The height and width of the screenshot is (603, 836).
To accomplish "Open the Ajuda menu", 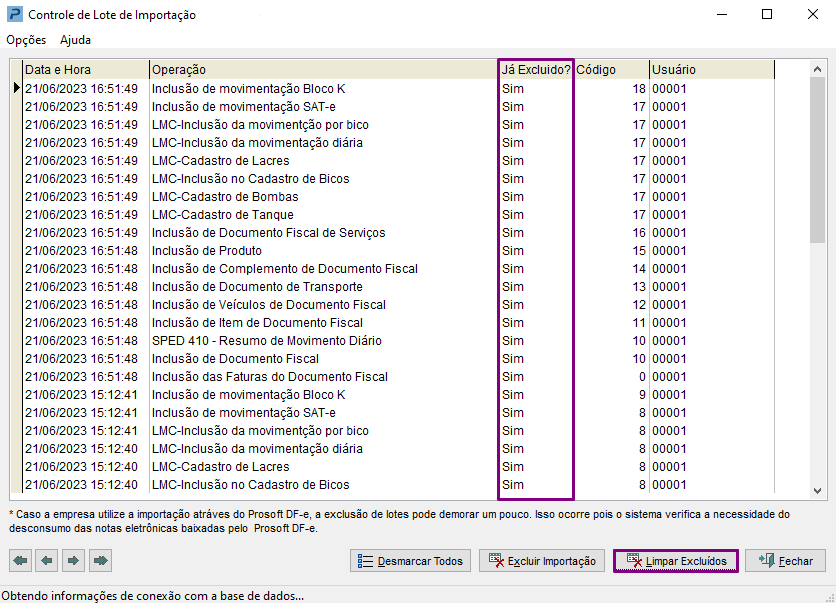I will [75, 40].
